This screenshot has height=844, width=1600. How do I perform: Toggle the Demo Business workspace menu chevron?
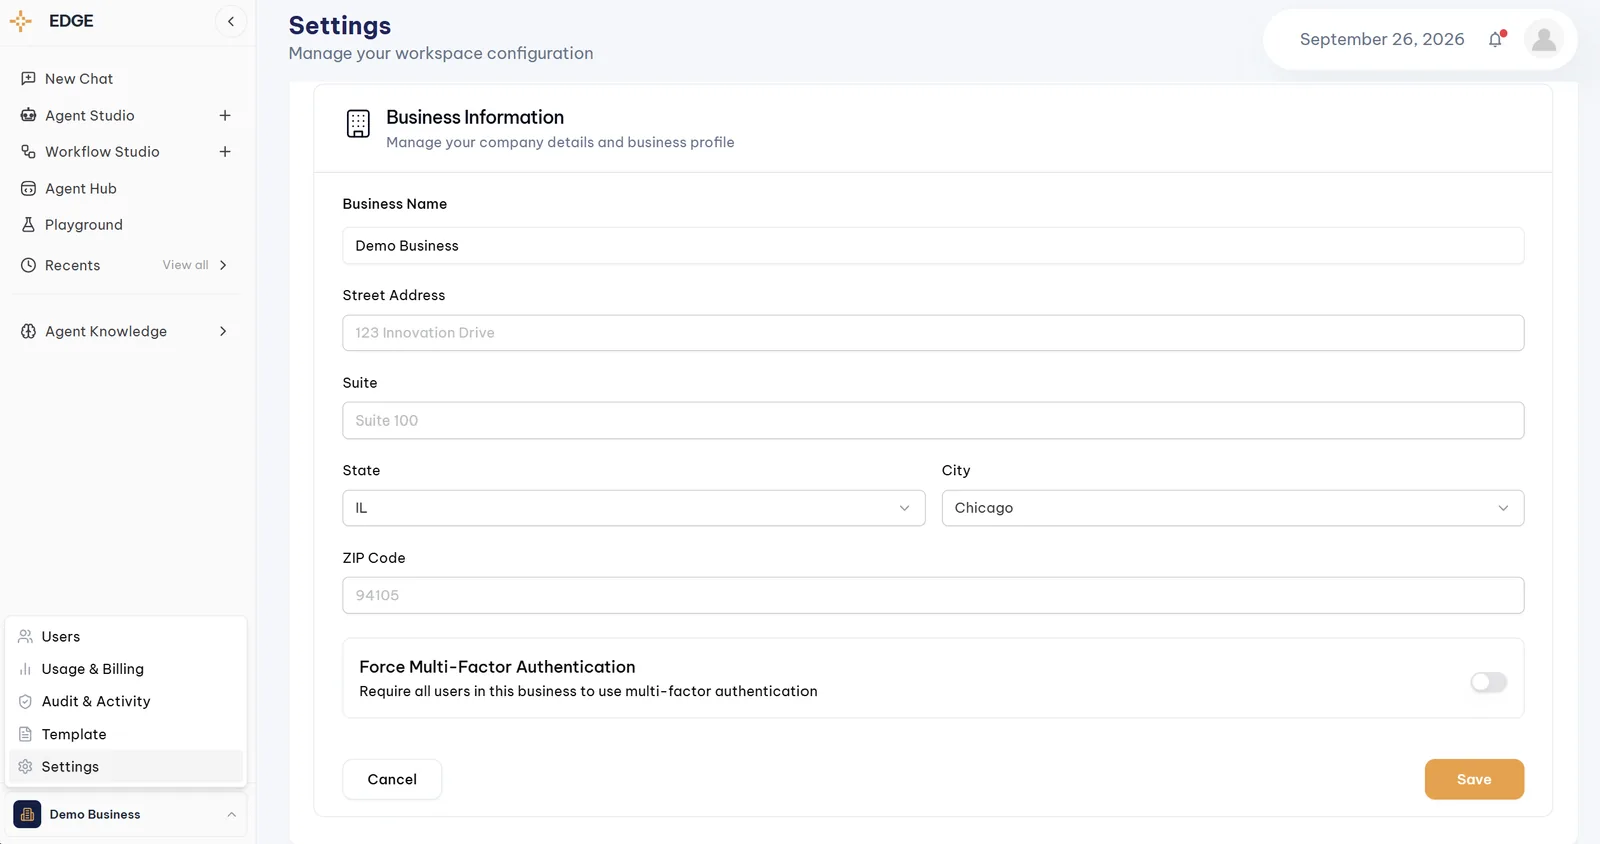coord(231,814)
